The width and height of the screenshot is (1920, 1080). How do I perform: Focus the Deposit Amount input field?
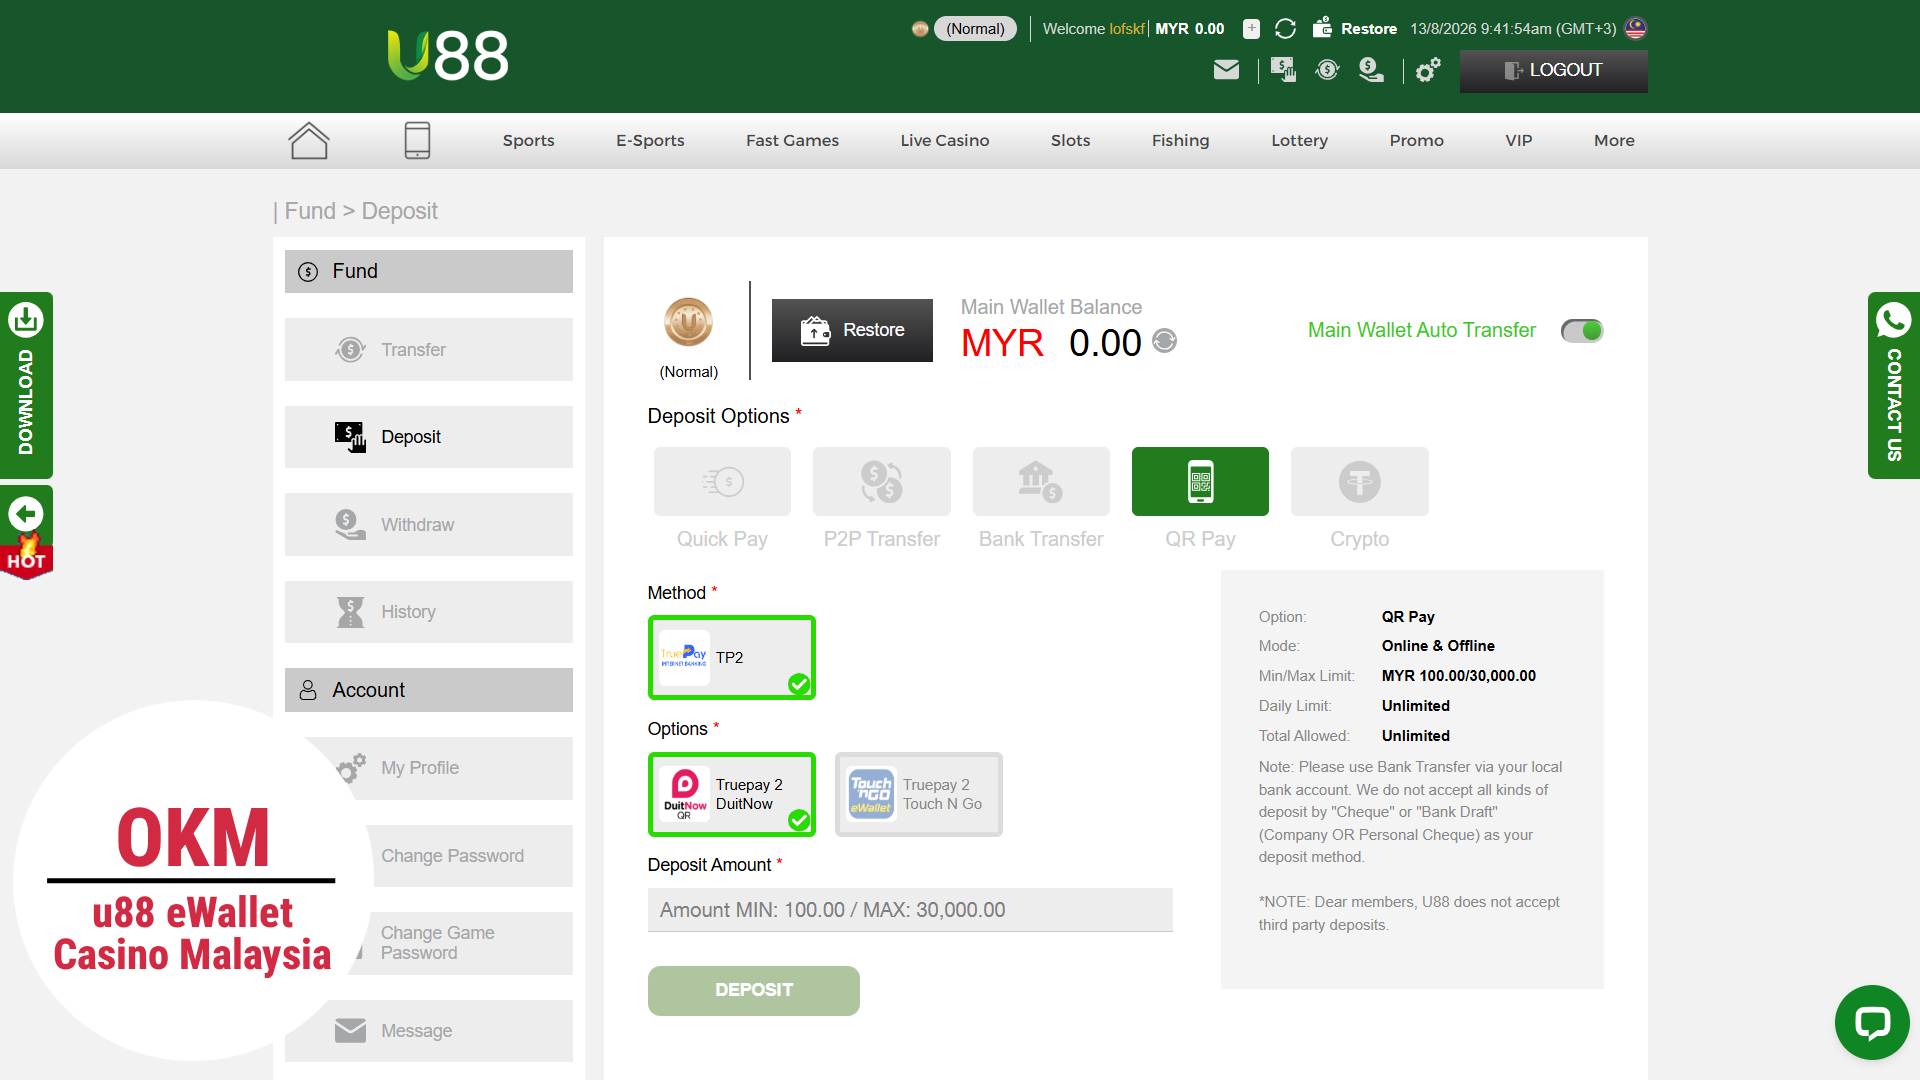tap(910, 910)
